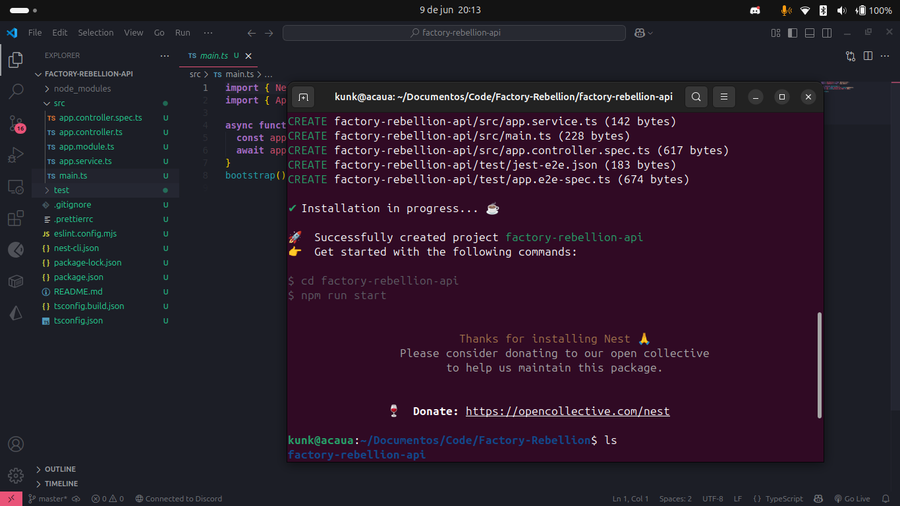Open the Explorer view in activity bar
The height and width of the screenshot is (506, 900).
[15, 59]
